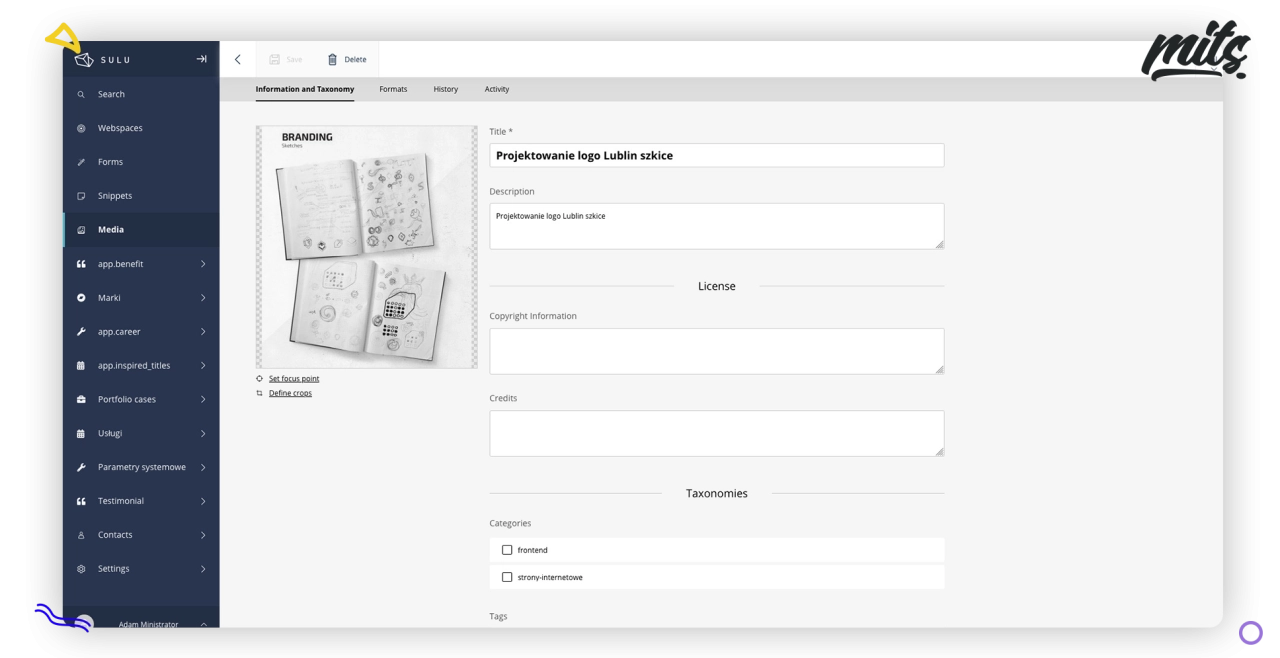The width and height of the screenshot is (1280, 658).
Task: Click the Usługi calendar icon
Action: tap(81, 433)
